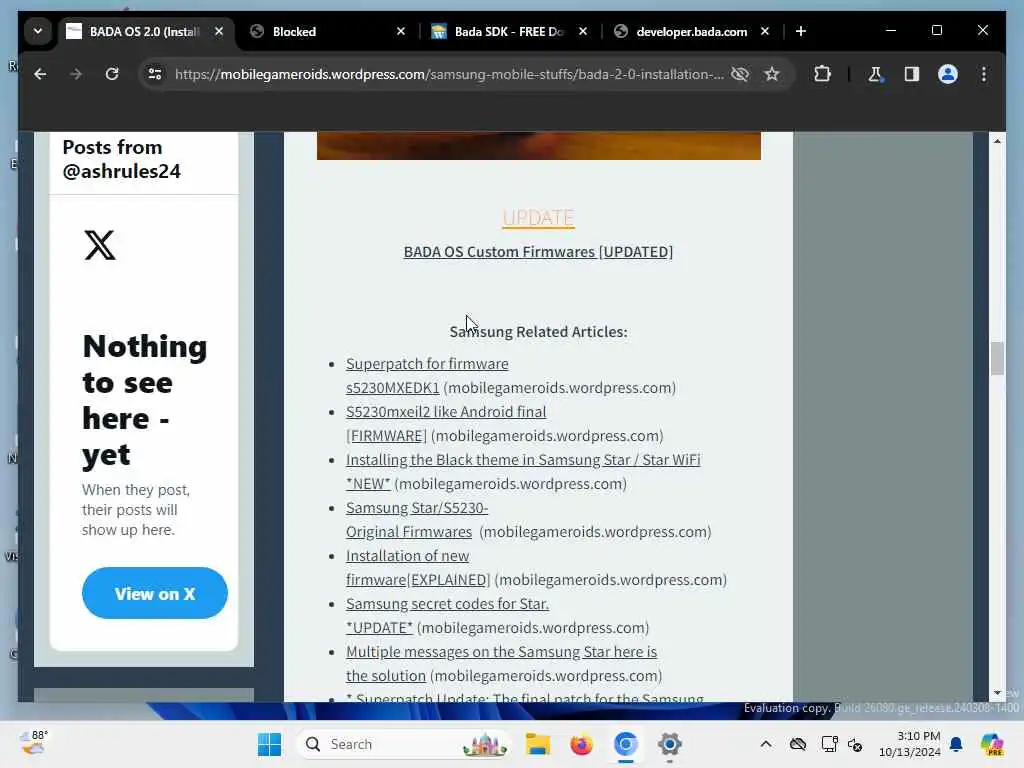This screenshot has width=1024, height=768.
Task: Open the weather widget showing 88°
Action: [34, 744]
